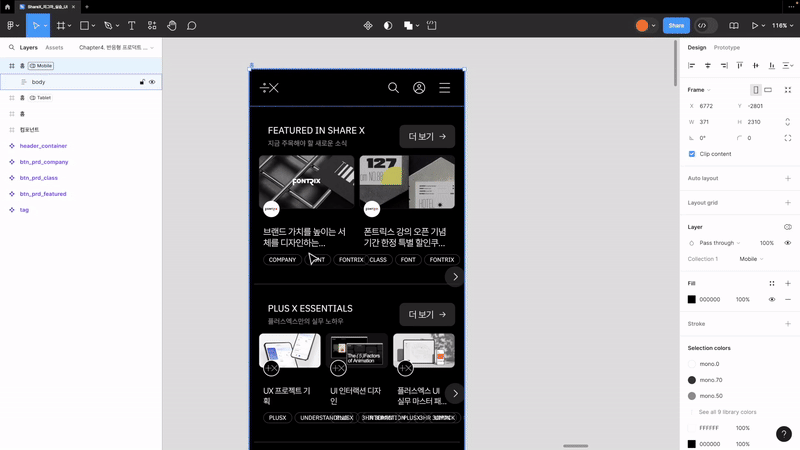The width and height of the screenshot is (800, 450).
Task: Select the Text tool in toolbar
Action: coord(132,26)
